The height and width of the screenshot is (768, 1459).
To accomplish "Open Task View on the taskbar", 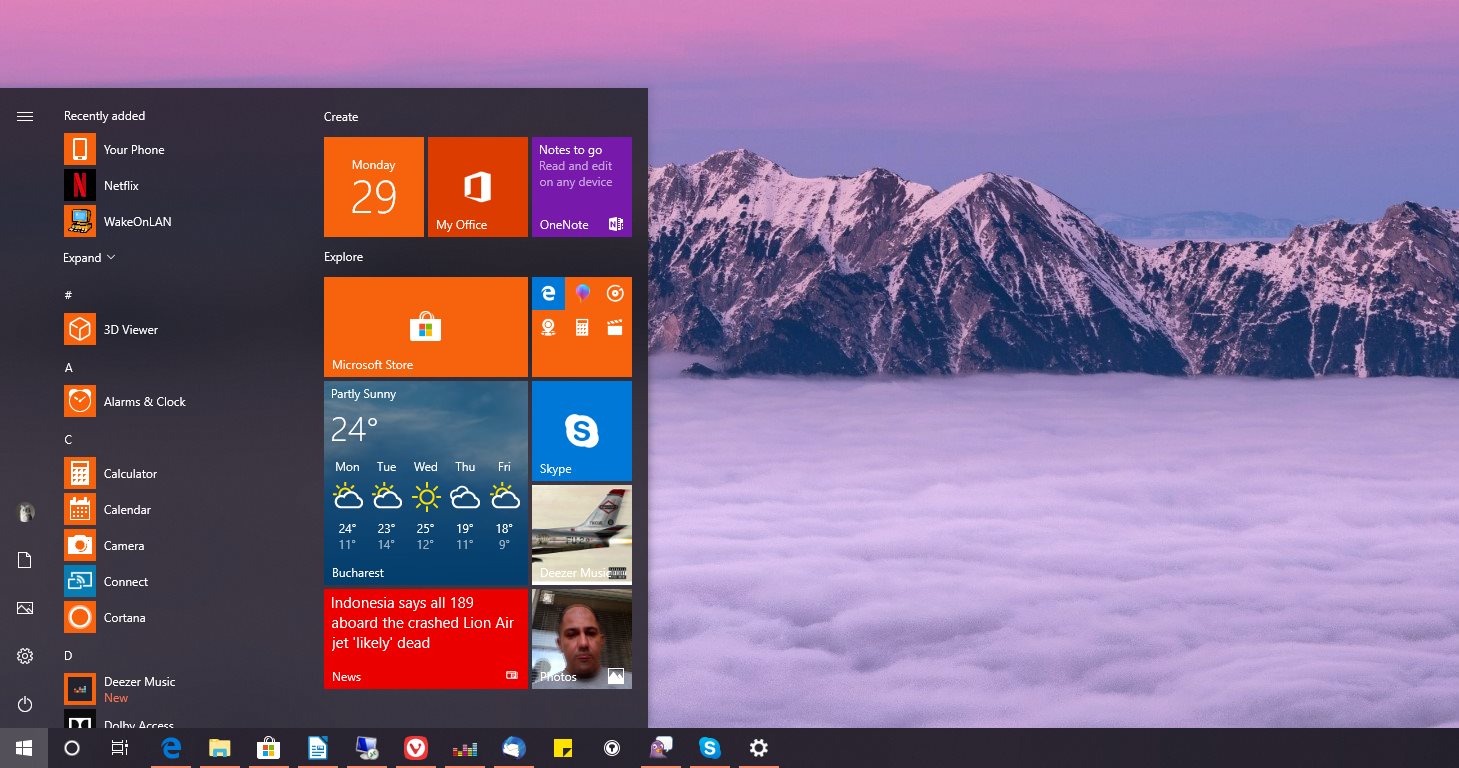I will pos(120,748).
